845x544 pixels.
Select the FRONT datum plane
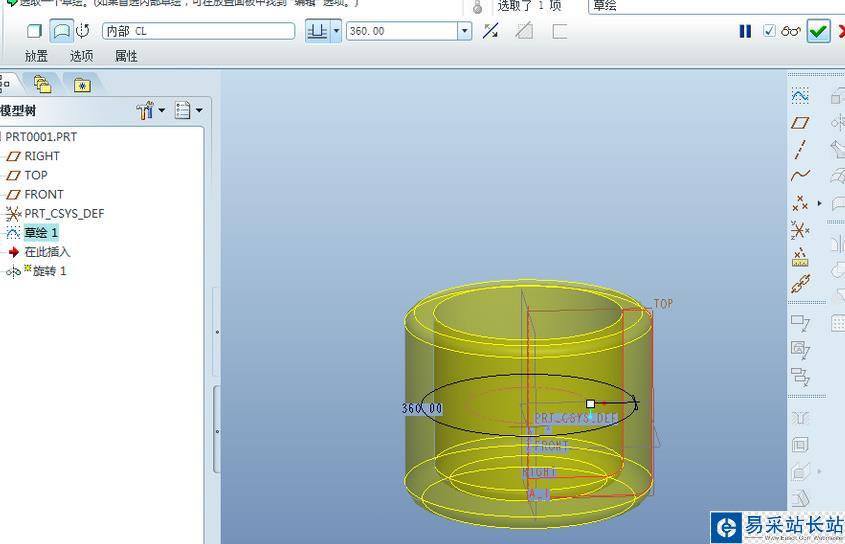point(44,194)
